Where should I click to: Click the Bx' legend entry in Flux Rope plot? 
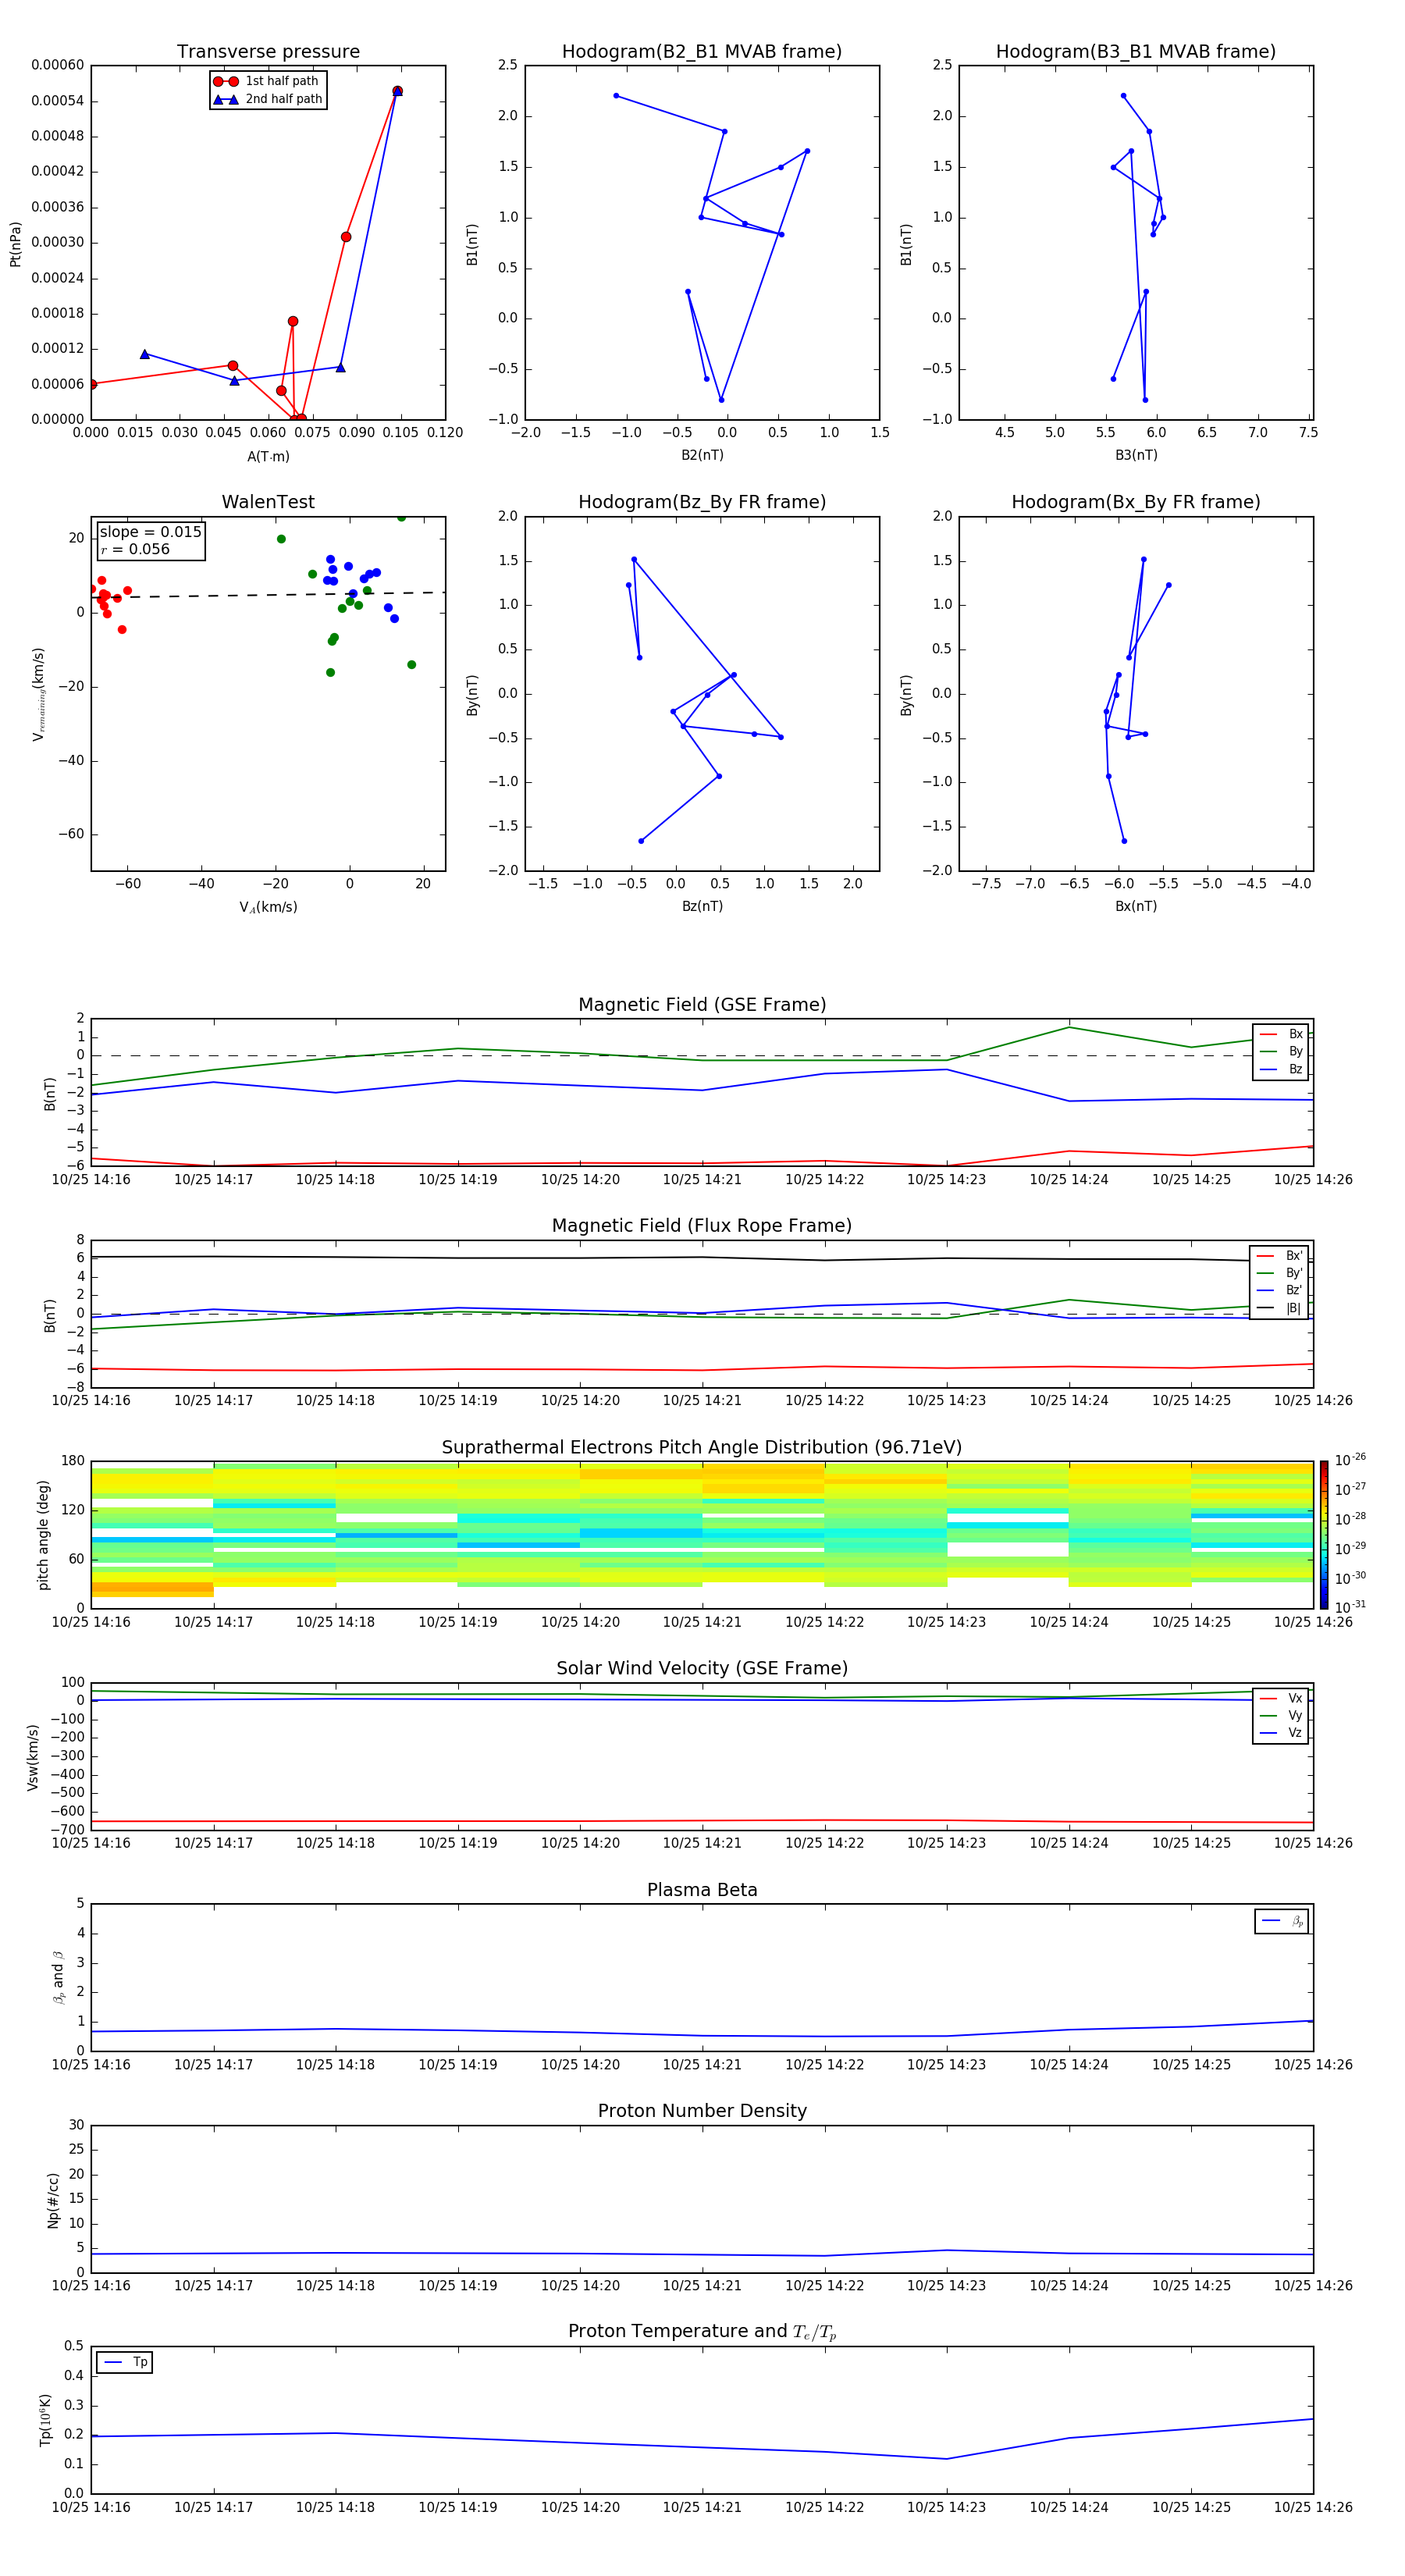(x=1280, y=1256)
